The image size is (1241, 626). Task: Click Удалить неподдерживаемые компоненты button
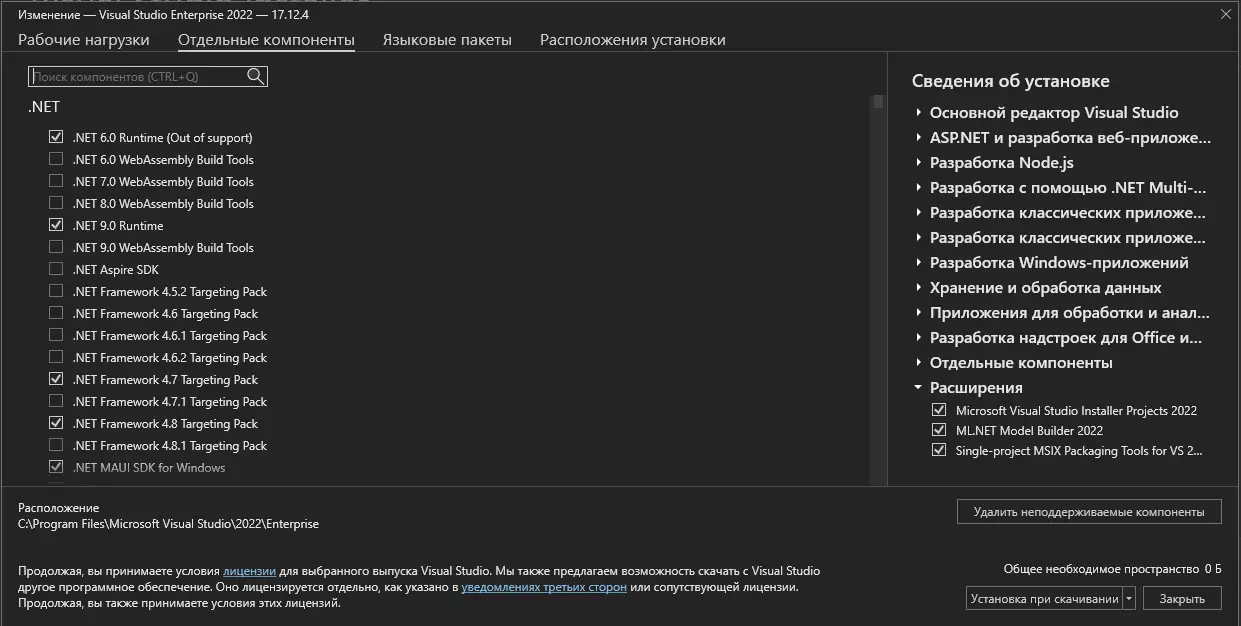(1088, 512)
